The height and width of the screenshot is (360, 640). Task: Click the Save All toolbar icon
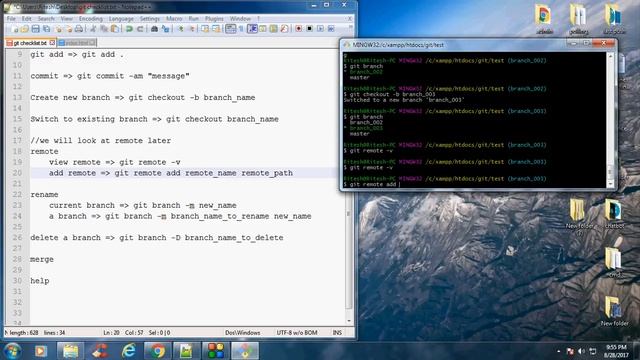(47, 29)
